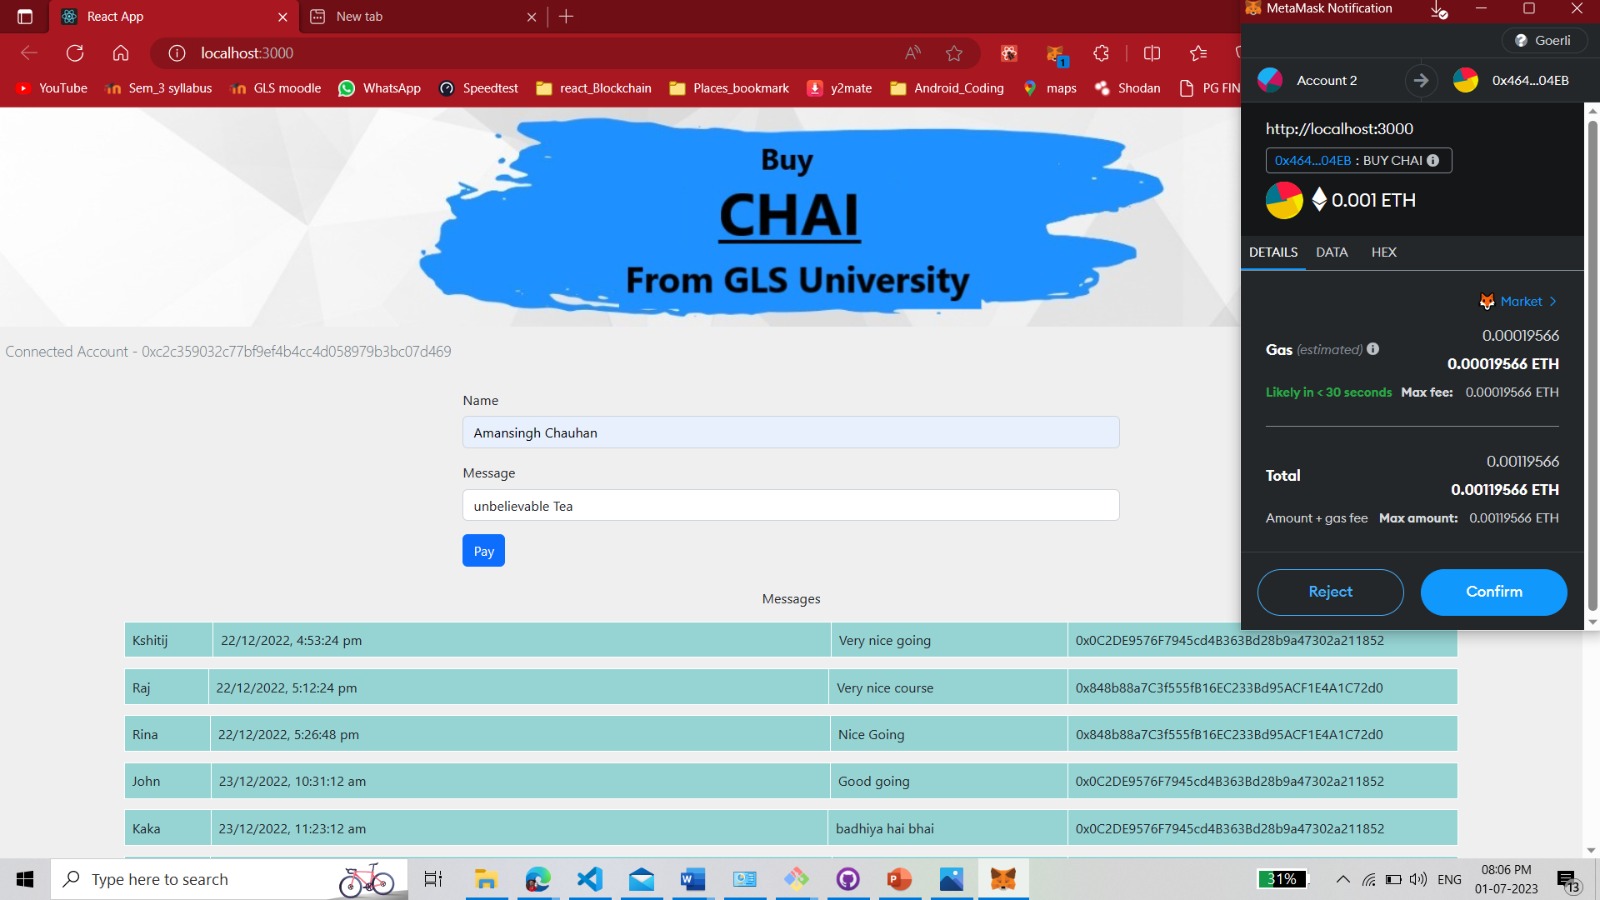This screenshot has width=1600, height=900.
Task: Click the info icon beside BUY CHAI
Action: (x=1433, y=160)
